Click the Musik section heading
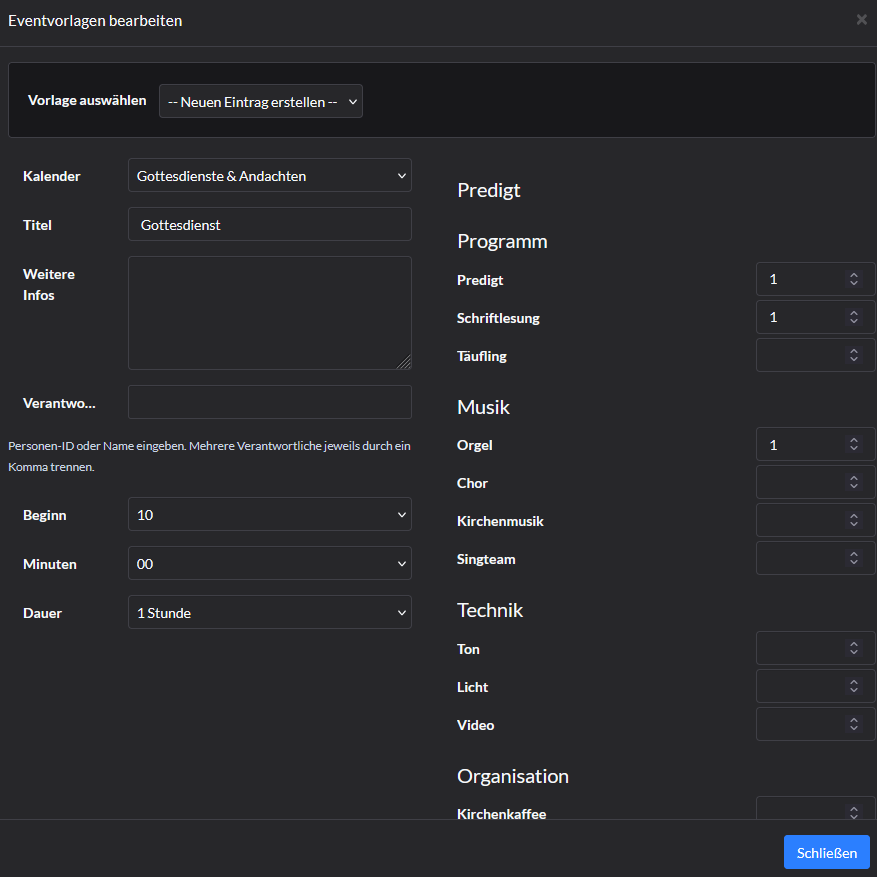 point(483,407)
